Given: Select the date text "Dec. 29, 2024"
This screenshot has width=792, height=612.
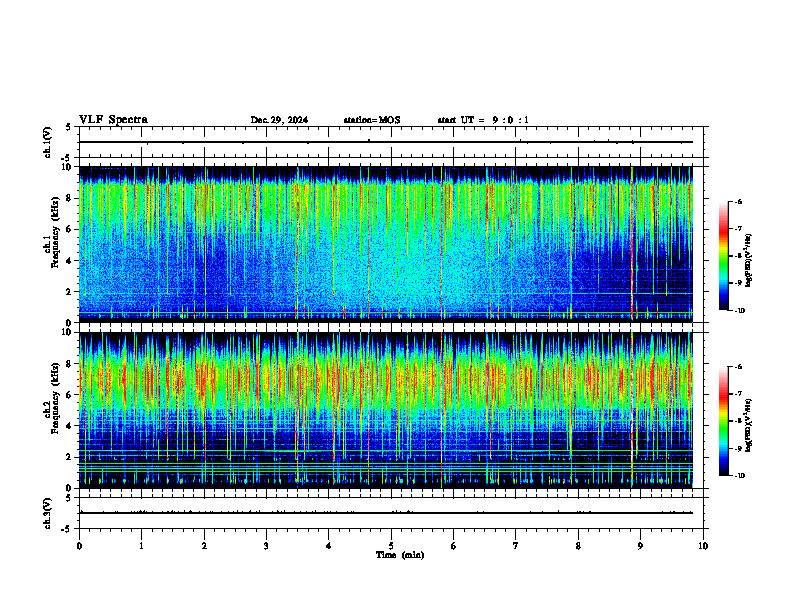Looking at the screenshot, I should (279, 120).
